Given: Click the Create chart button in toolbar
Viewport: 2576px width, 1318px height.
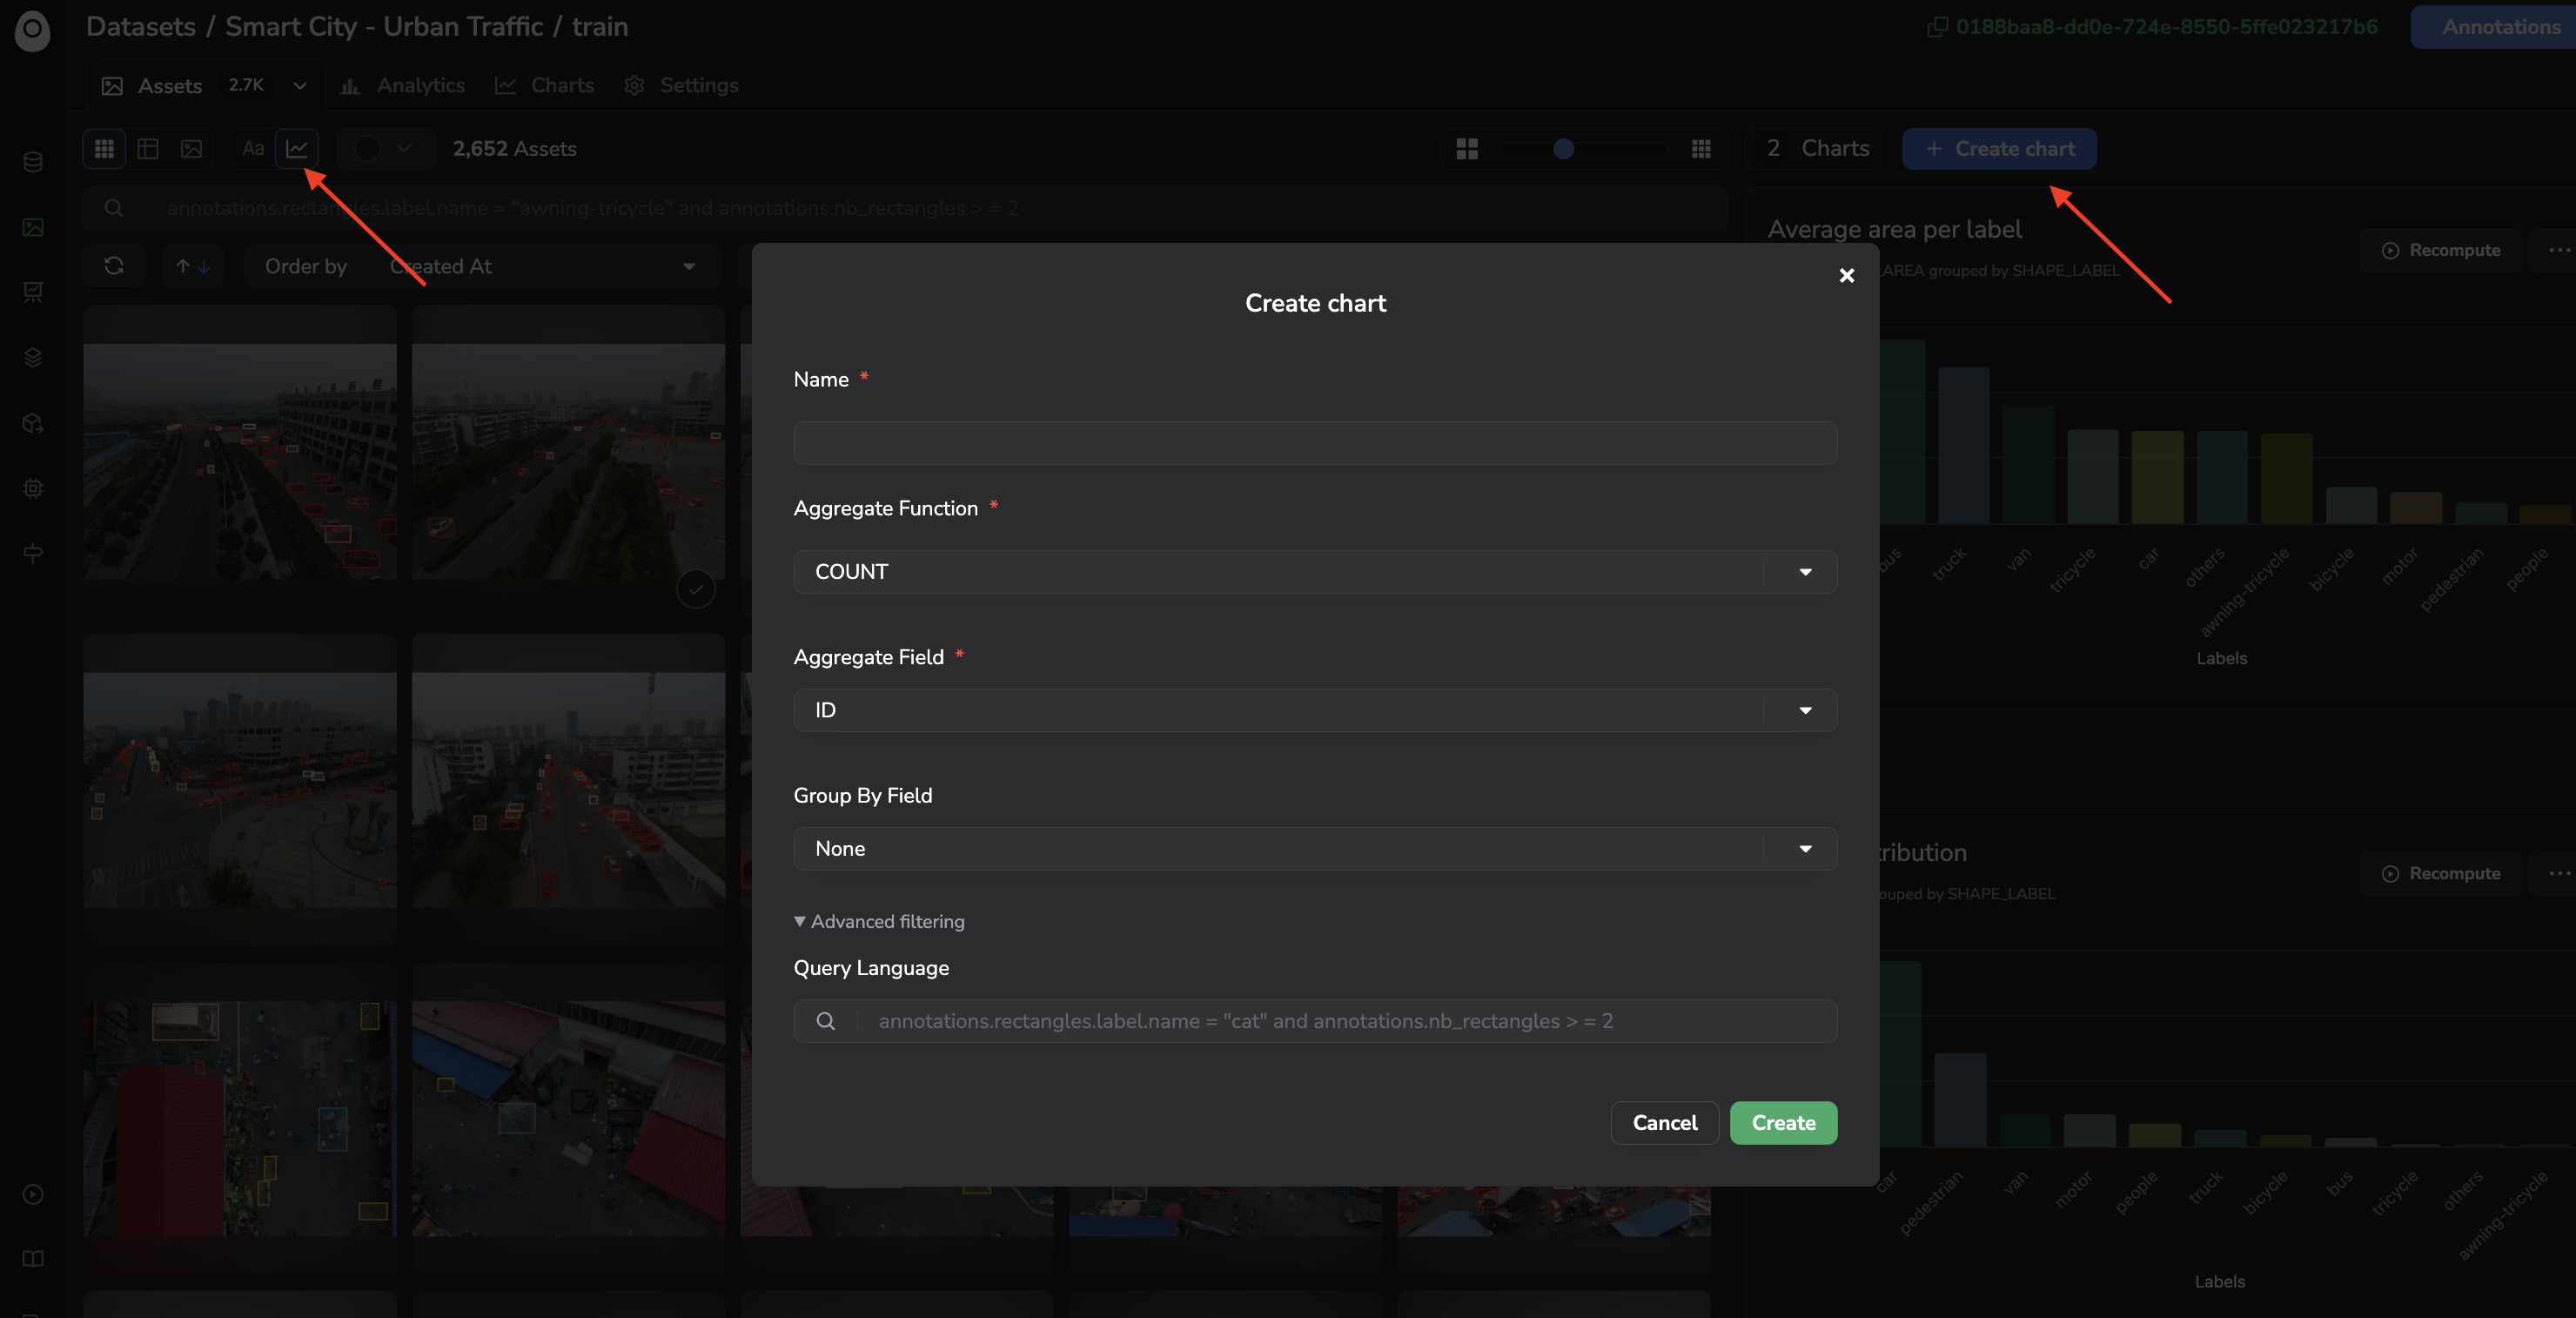Looking at the screenshot, I should 1999,149.
